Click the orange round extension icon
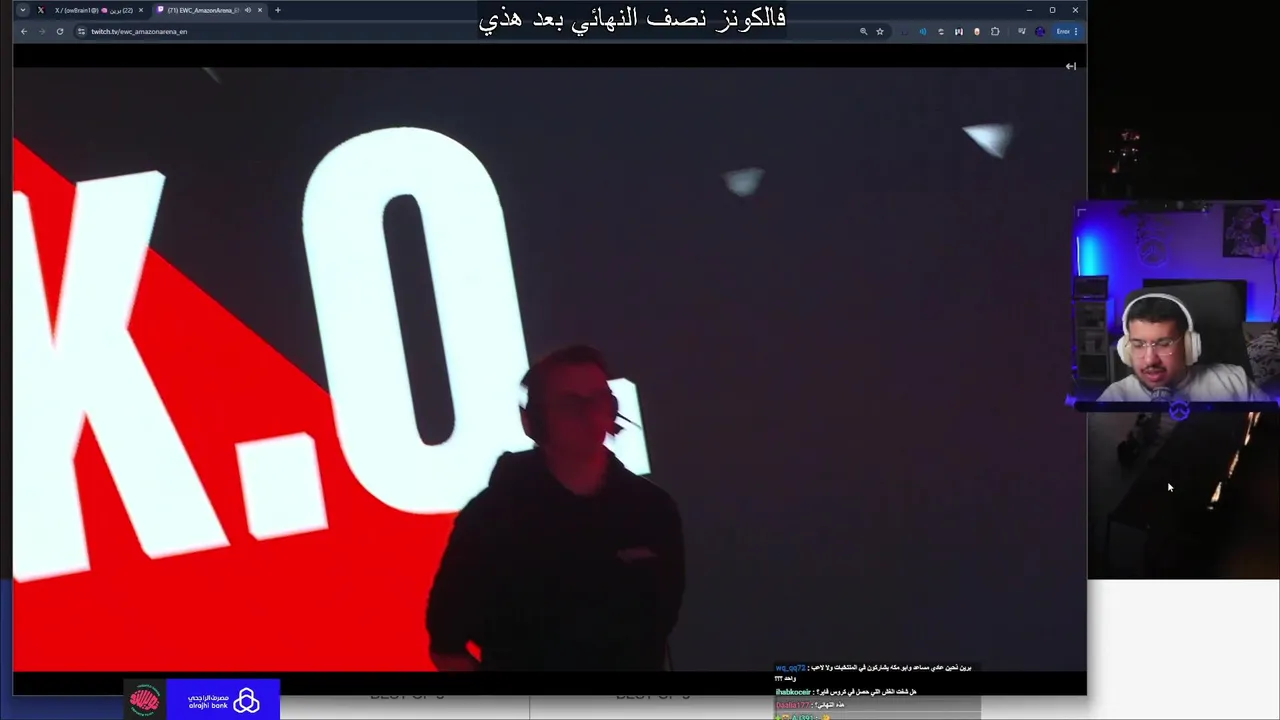This screenshot has width=1280, height=720. [977, 31]
